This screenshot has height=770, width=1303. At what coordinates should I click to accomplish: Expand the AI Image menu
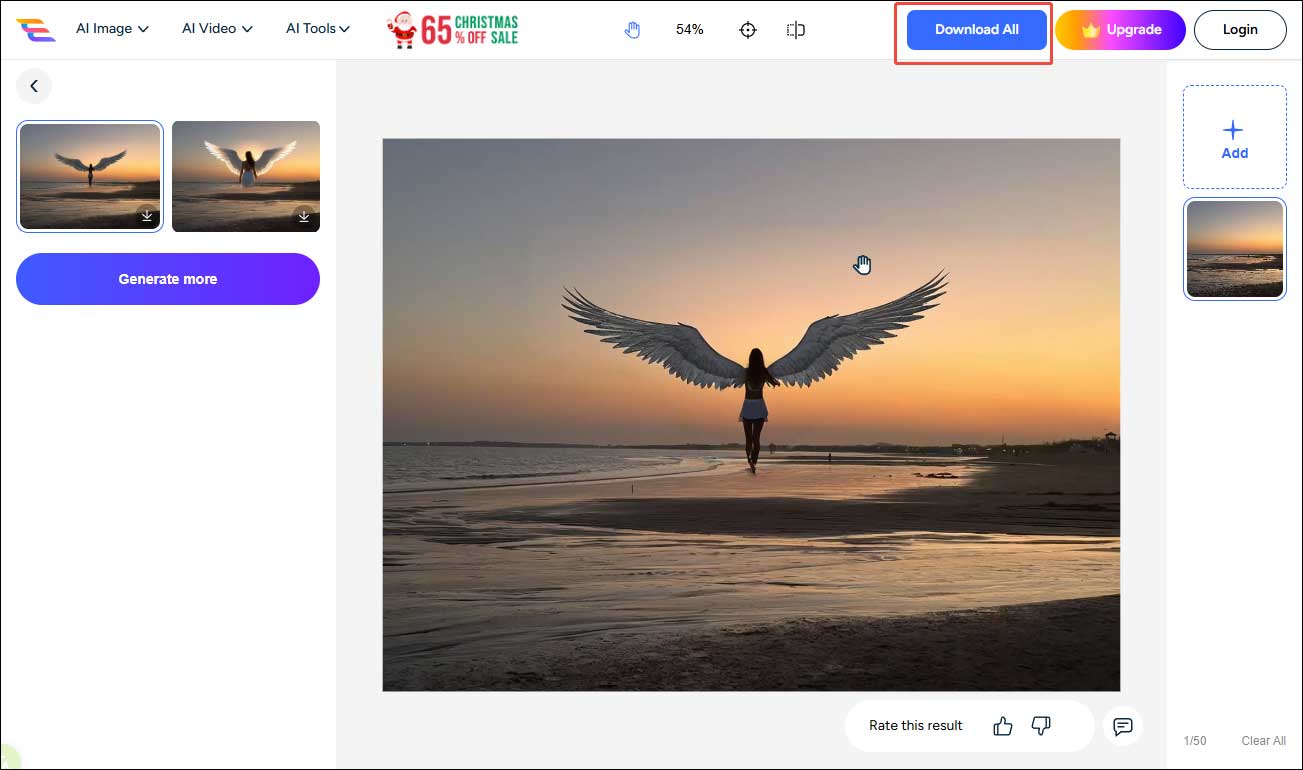click(112, 29)
